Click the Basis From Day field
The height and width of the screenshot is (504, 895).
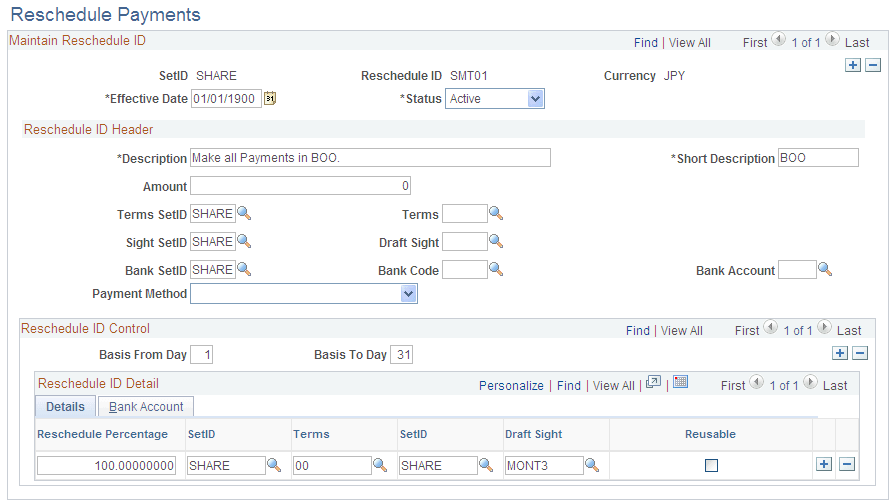[201, 354]
